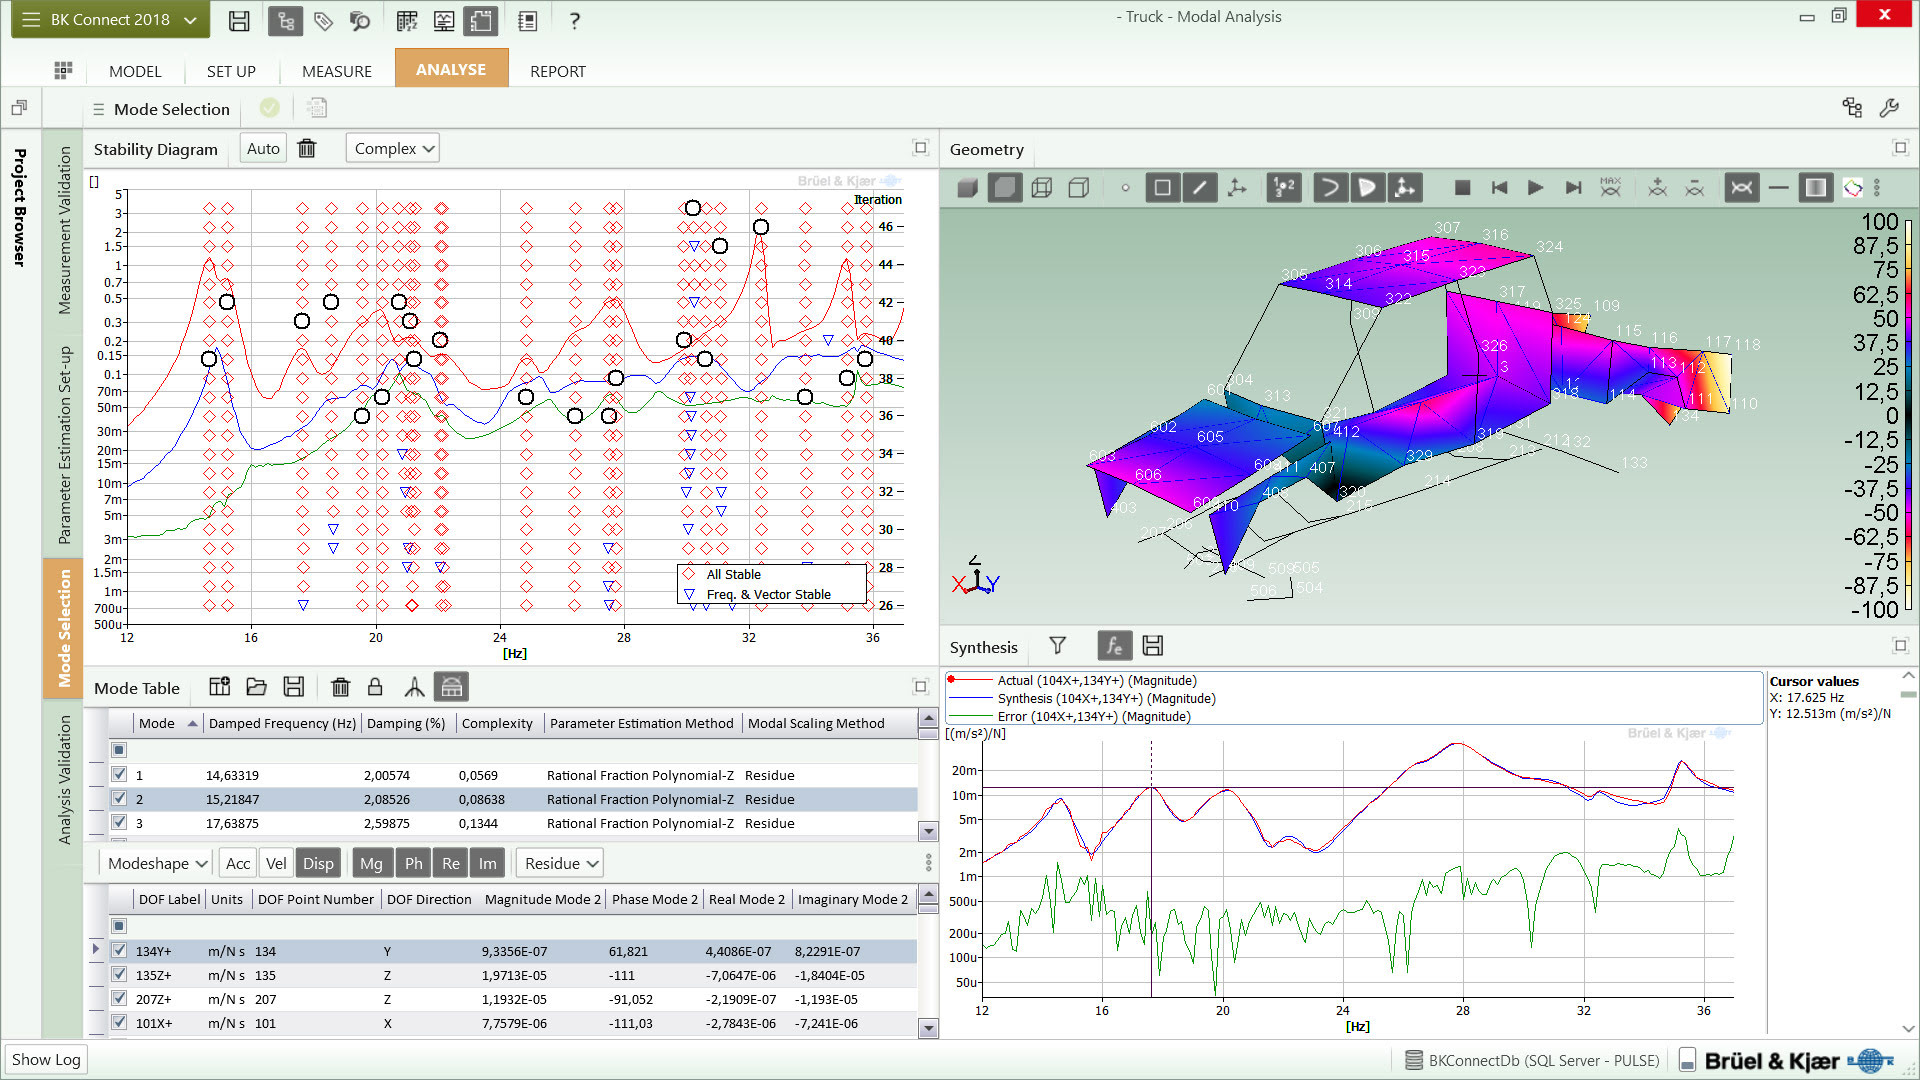Image resolution: width=1920 pixels, height=1080 pixels.
Task: Switch to the MEASURE tab
Action: pos(335,70)
